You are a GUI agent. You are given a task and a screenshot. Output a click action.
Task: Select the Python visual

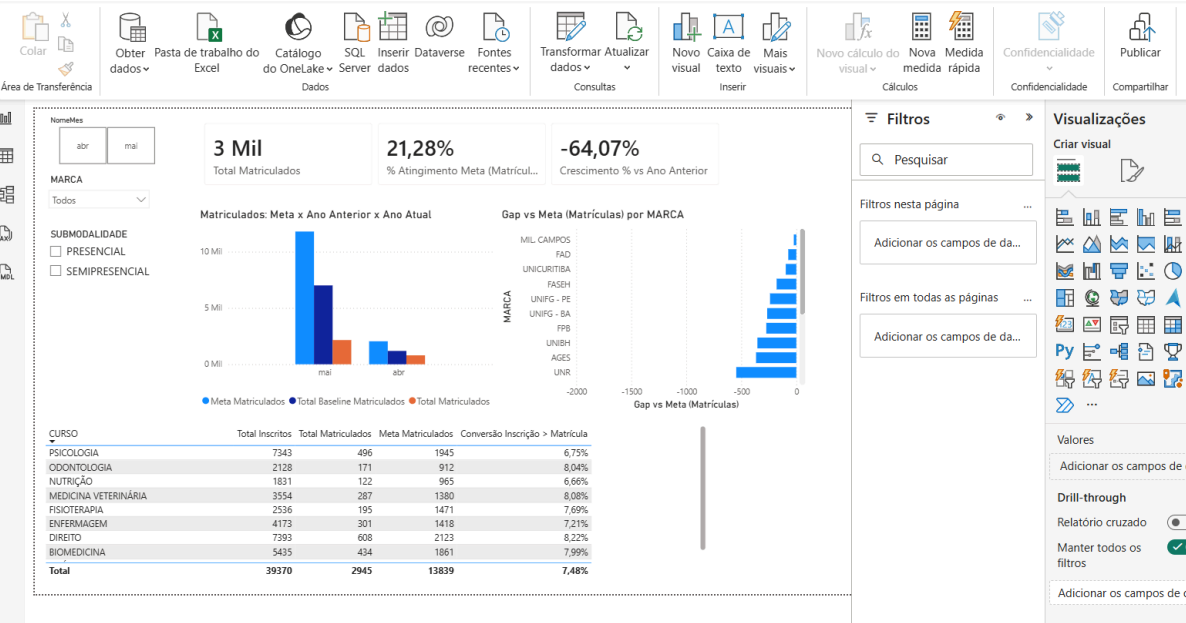(x=1064, y=352)
